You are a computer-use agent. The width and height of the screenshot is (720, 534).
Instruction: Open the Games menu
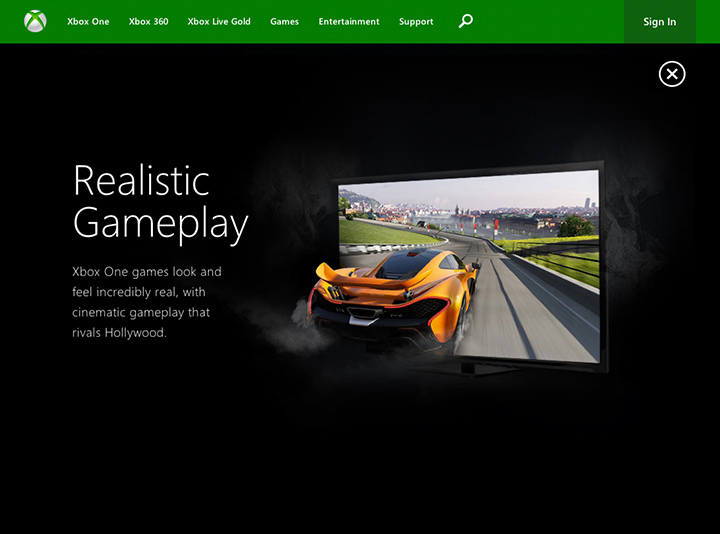pyautogui.click(x=284, y=22)
